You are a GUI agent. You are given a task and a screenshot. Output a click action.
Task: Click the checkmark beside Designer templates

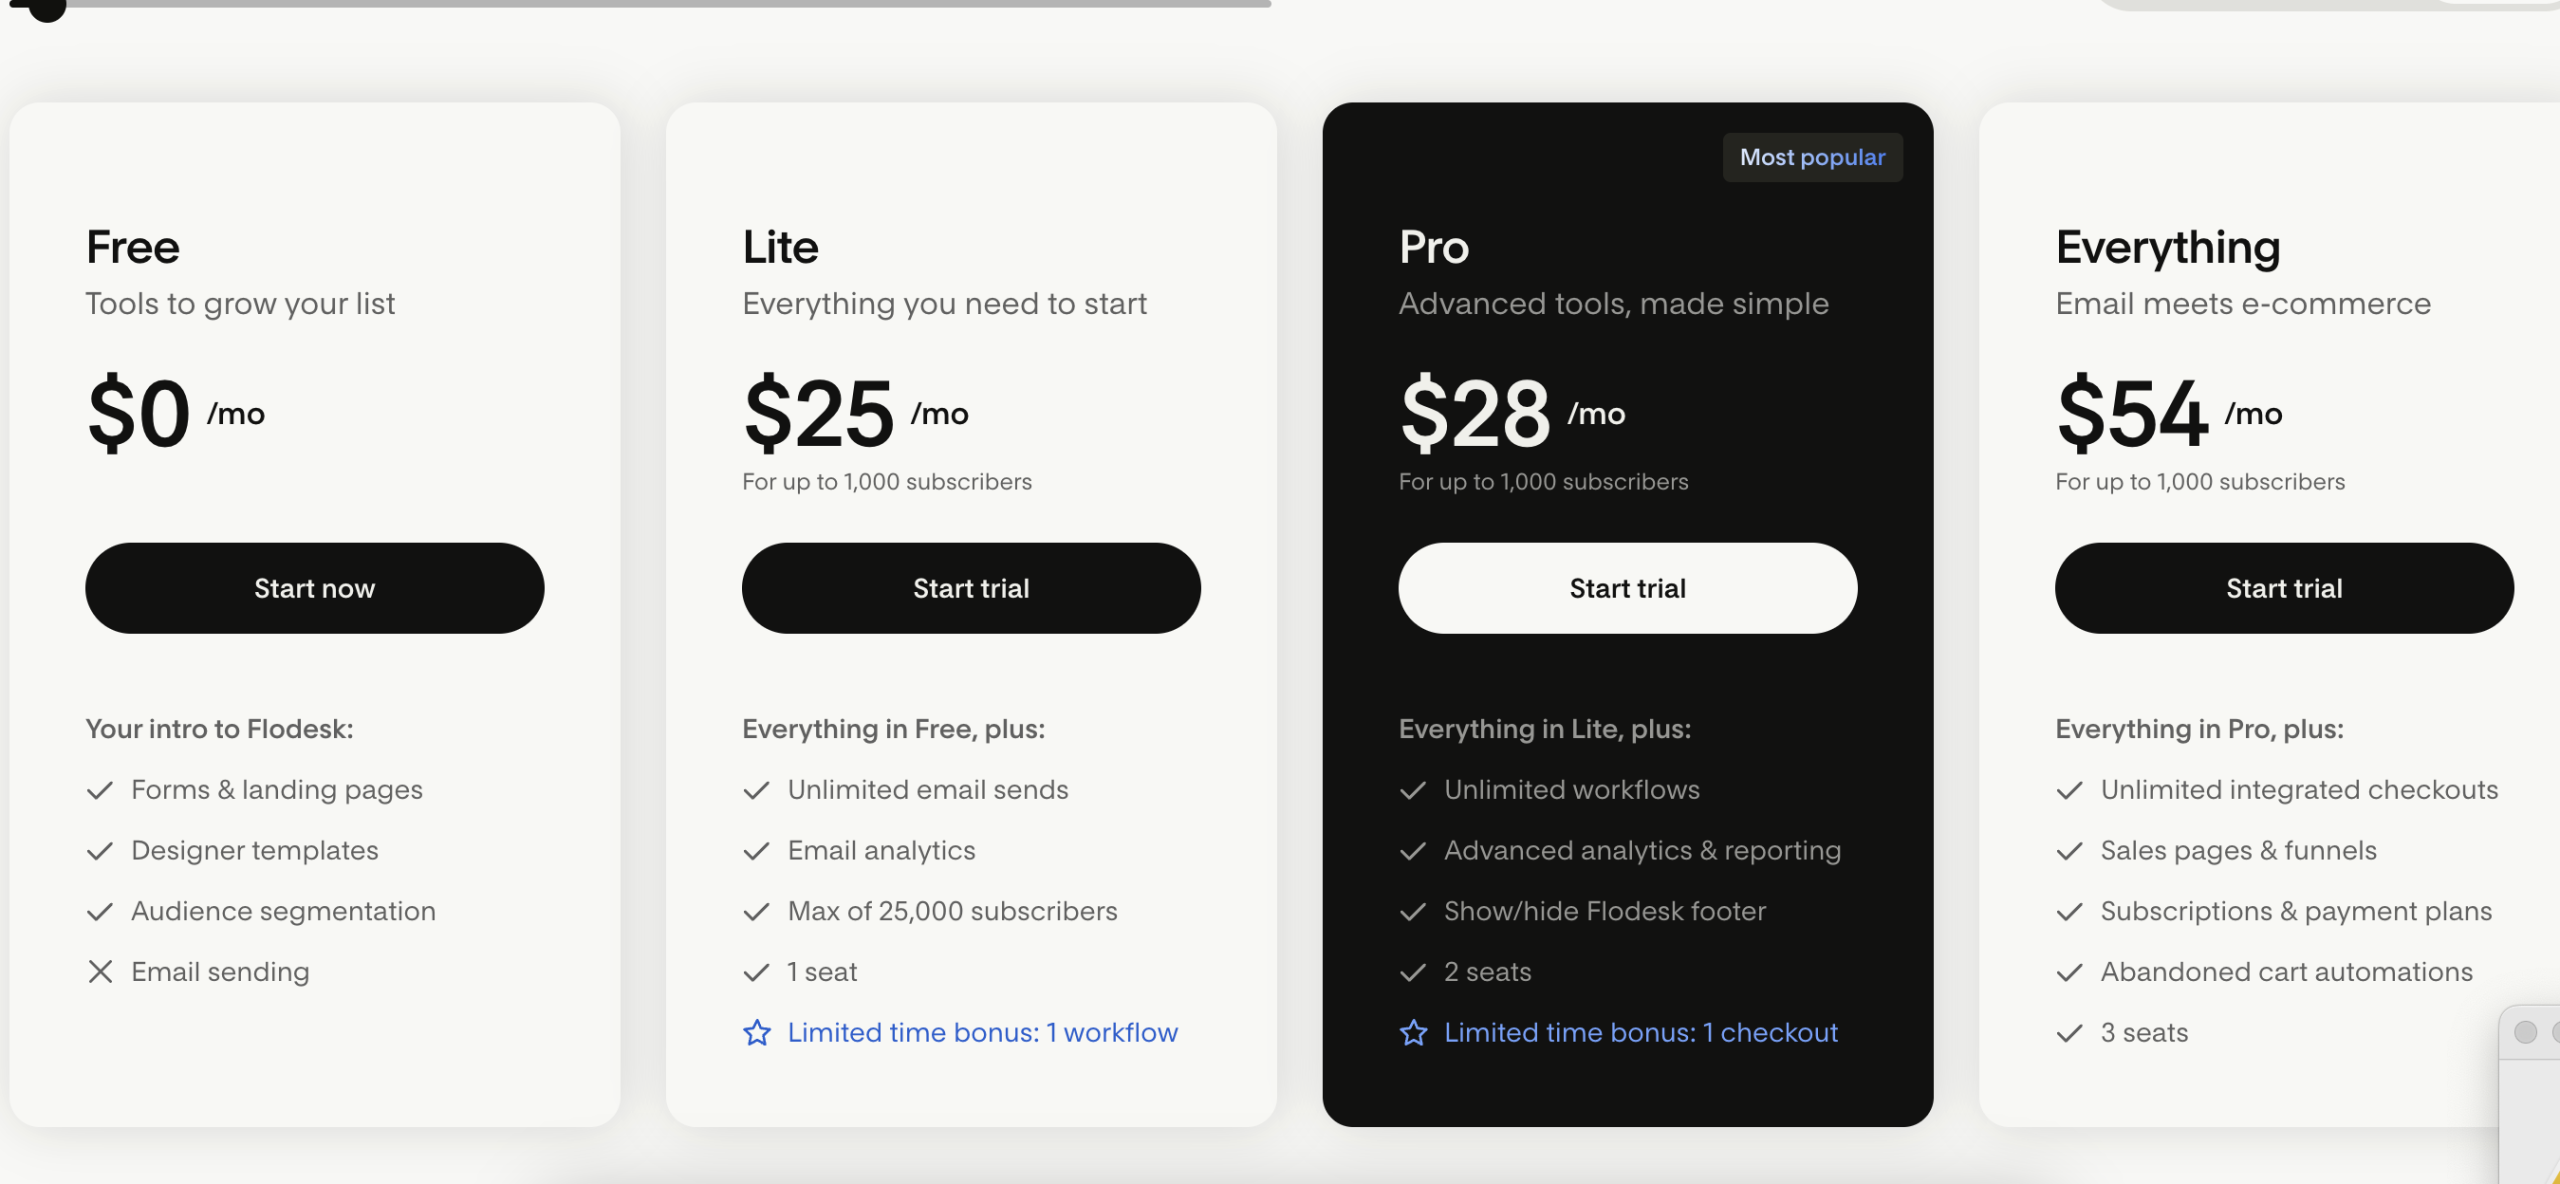tap(99, 851)
